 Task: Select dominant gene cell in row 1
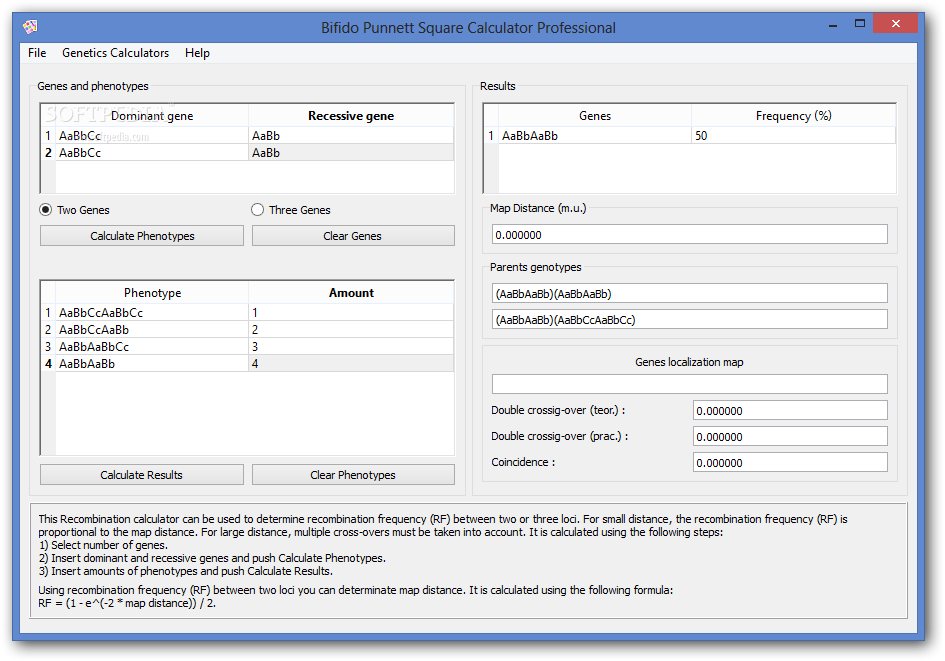point(152,136)
